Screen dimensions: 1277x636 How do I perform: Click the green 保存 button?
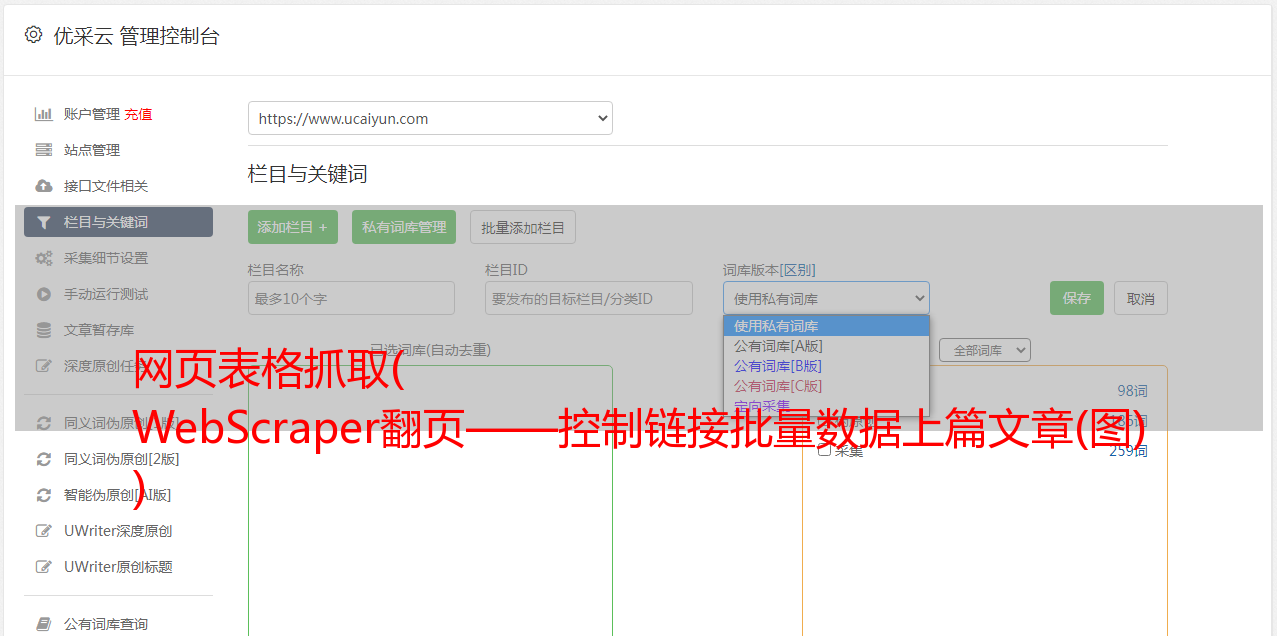(x=1077, y=298)
